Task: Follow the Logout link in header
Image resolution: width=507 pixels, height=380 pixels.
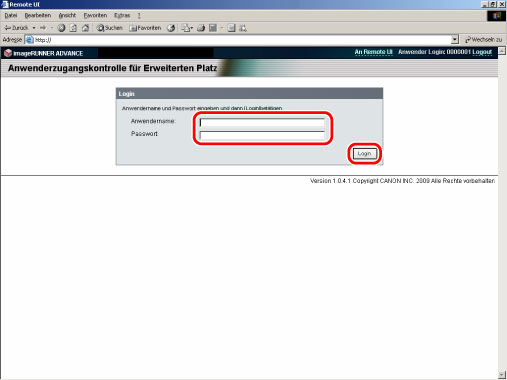Action: tap(482, 52)
